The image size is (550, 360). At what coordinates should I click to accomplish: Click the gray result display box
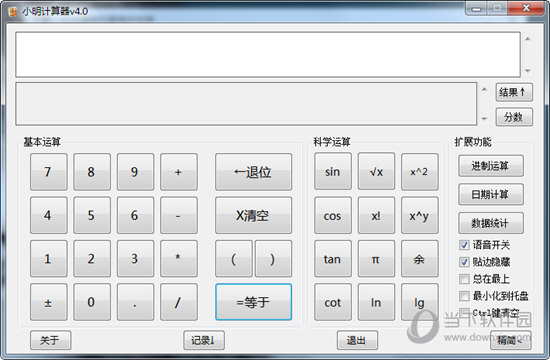[x=246, y=104]
